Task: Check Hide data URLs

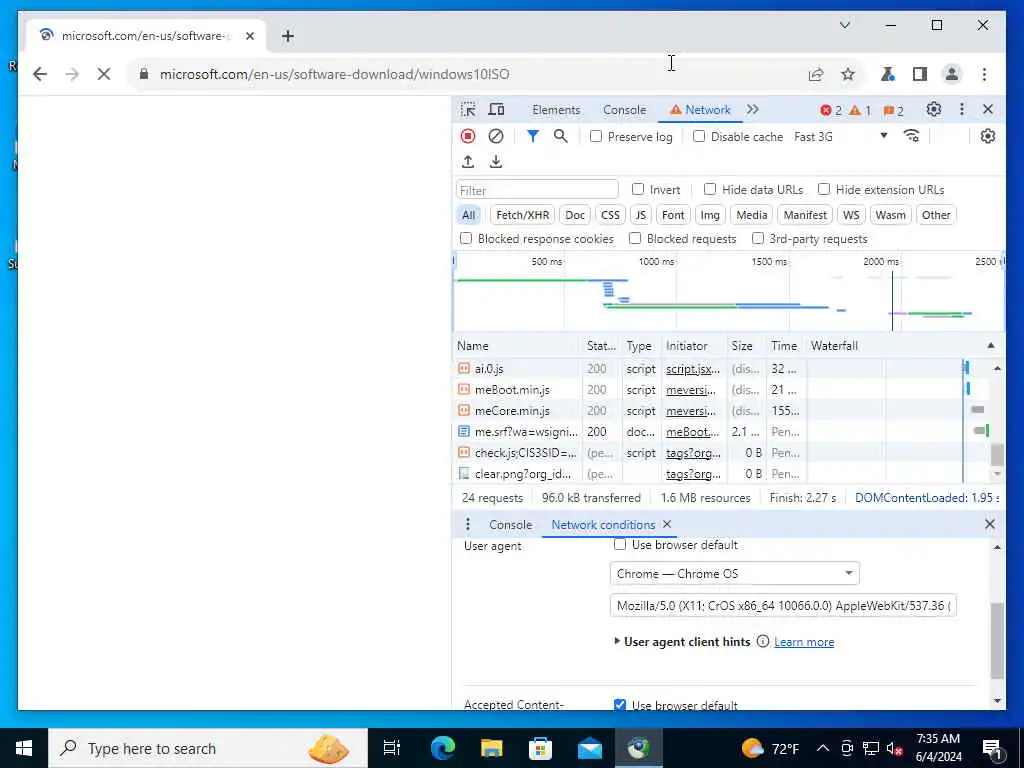Action: (710, 189)
